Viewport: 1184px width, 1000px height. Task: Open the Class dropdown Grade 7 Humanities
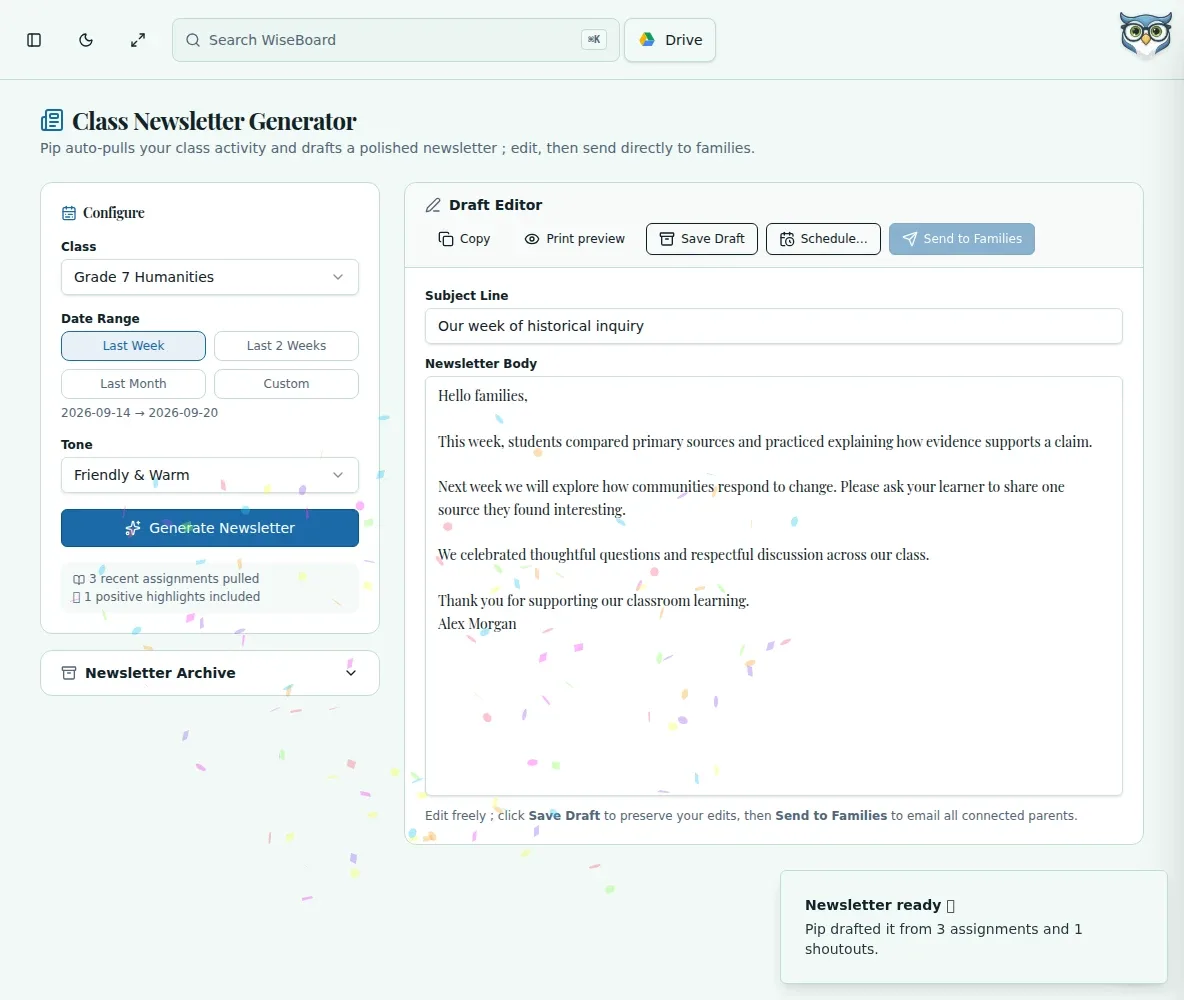tap(210, 277)
